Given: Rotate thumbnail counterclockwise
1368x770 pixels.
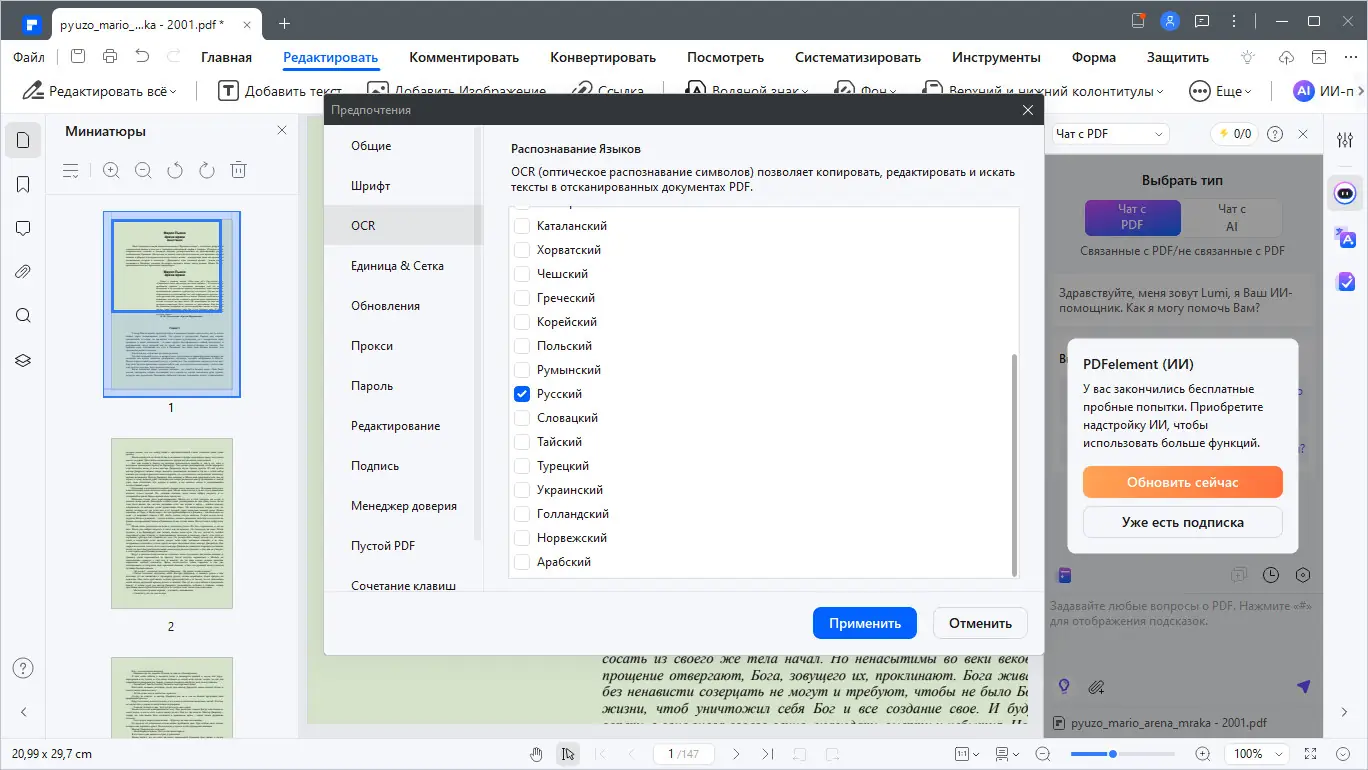Looking at the screenshot, I should (x=175, y=171).
